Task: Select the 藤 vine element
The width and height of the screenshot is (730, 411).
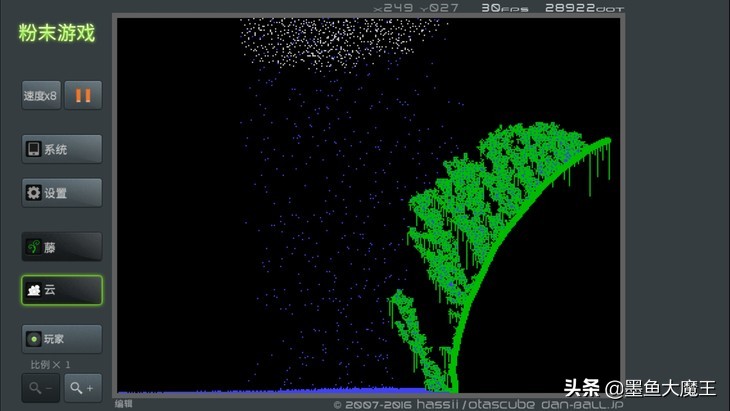Action: (x=62, y=247)
